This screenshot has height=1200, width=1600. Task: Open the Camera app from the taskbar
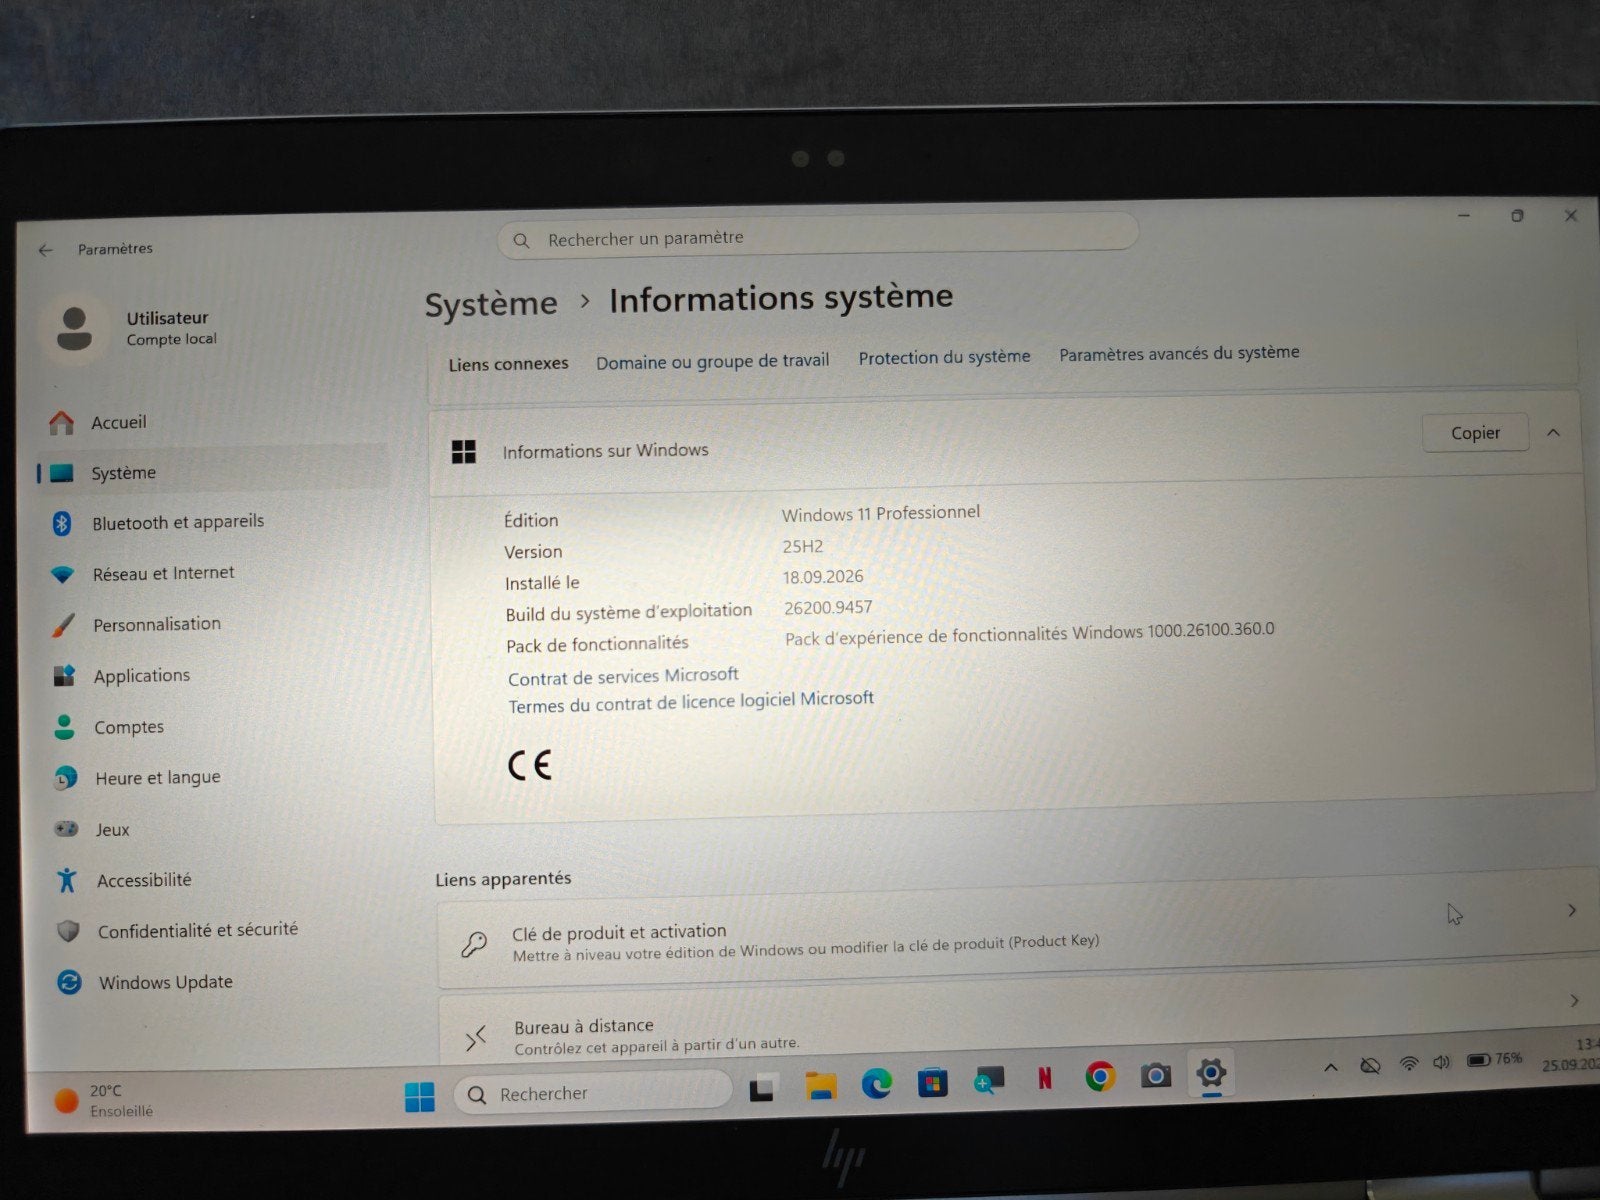click(1155, 1075)
